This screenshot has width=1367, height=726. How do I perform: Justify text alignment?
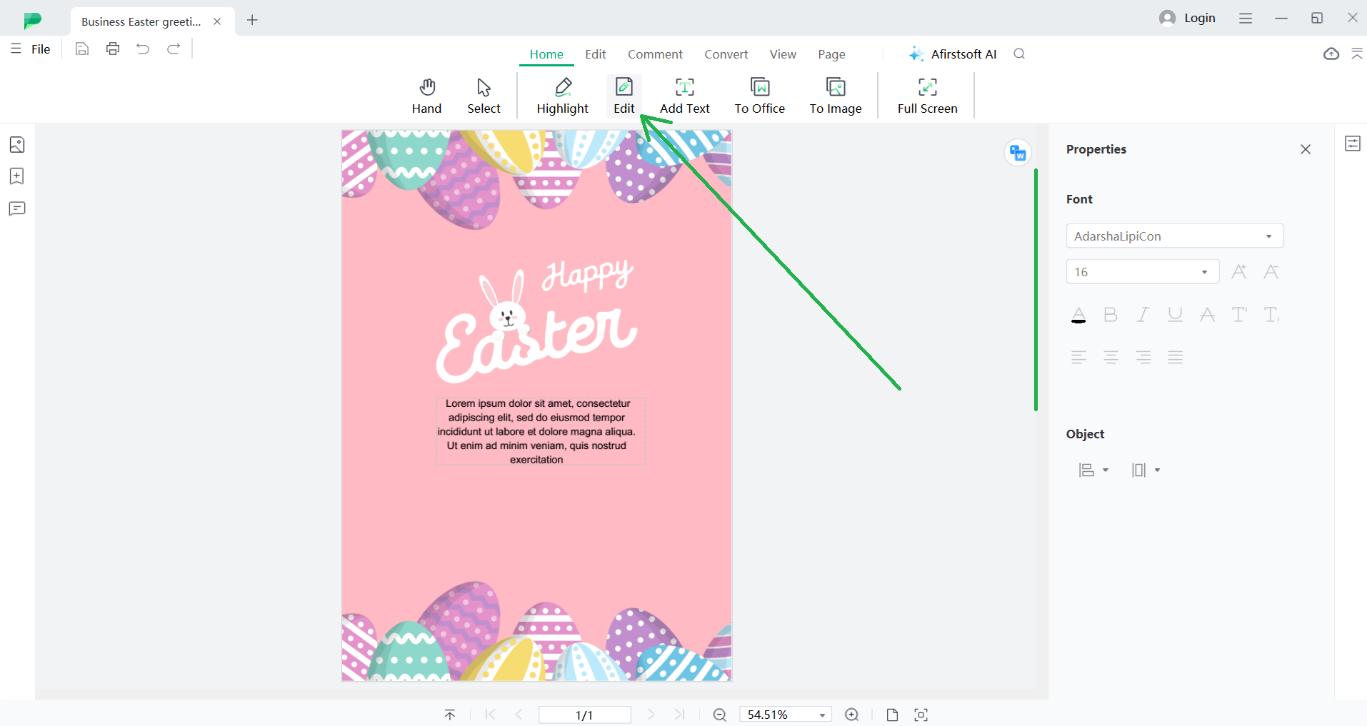point(1176,357)
